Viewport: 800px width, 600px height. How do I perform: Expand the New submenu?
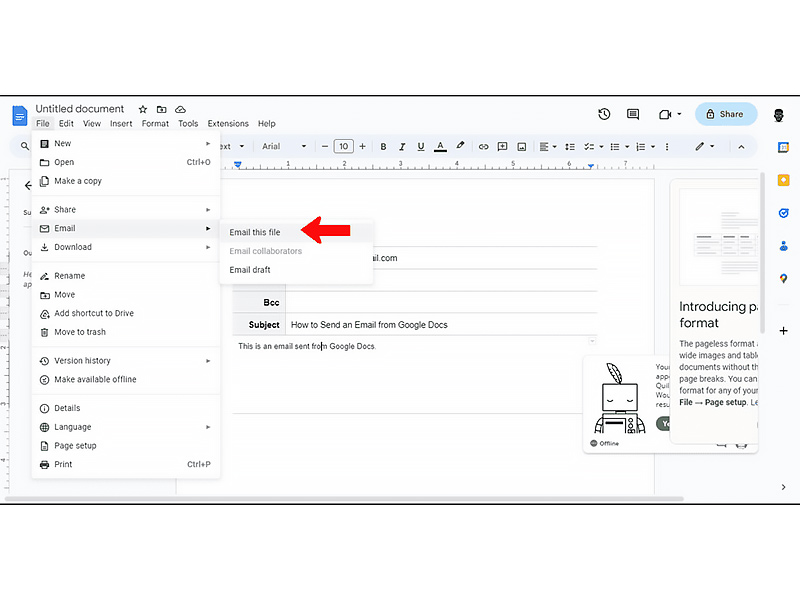(126, 143)
